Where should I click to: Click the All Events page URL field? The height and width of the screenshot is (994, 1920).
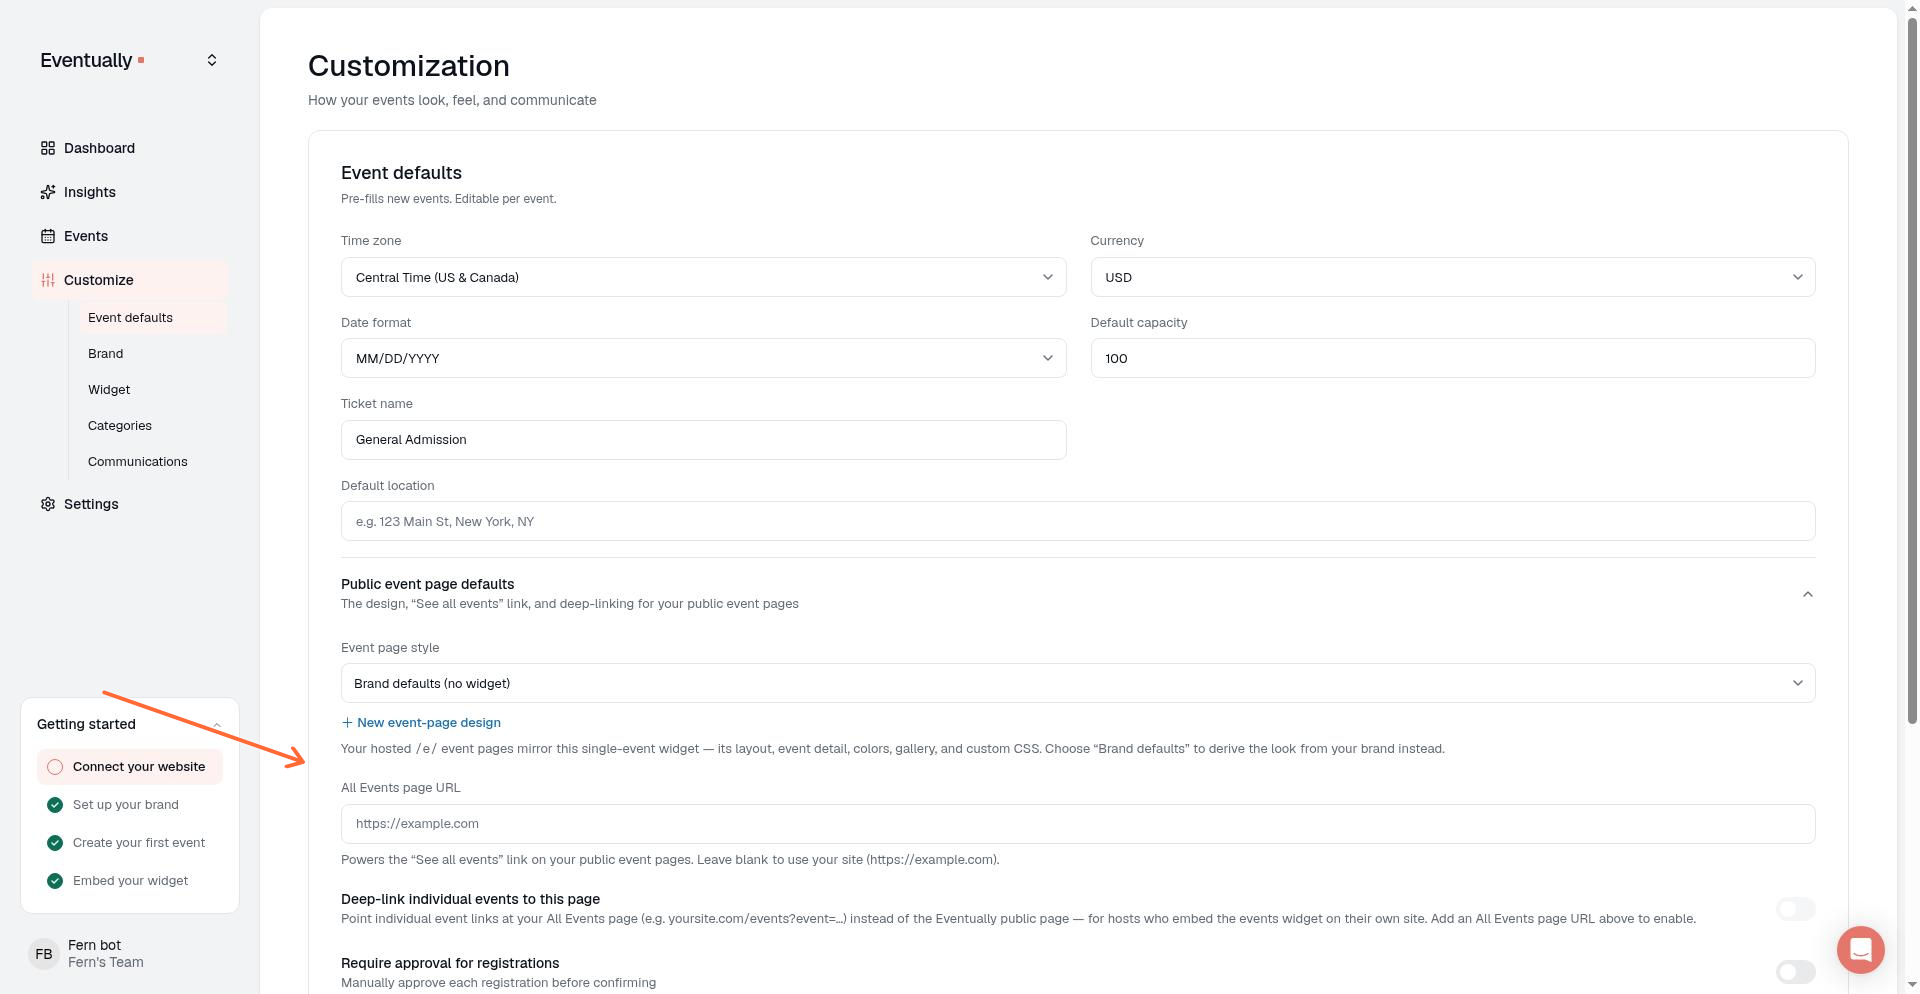[x=1078, y=824]
